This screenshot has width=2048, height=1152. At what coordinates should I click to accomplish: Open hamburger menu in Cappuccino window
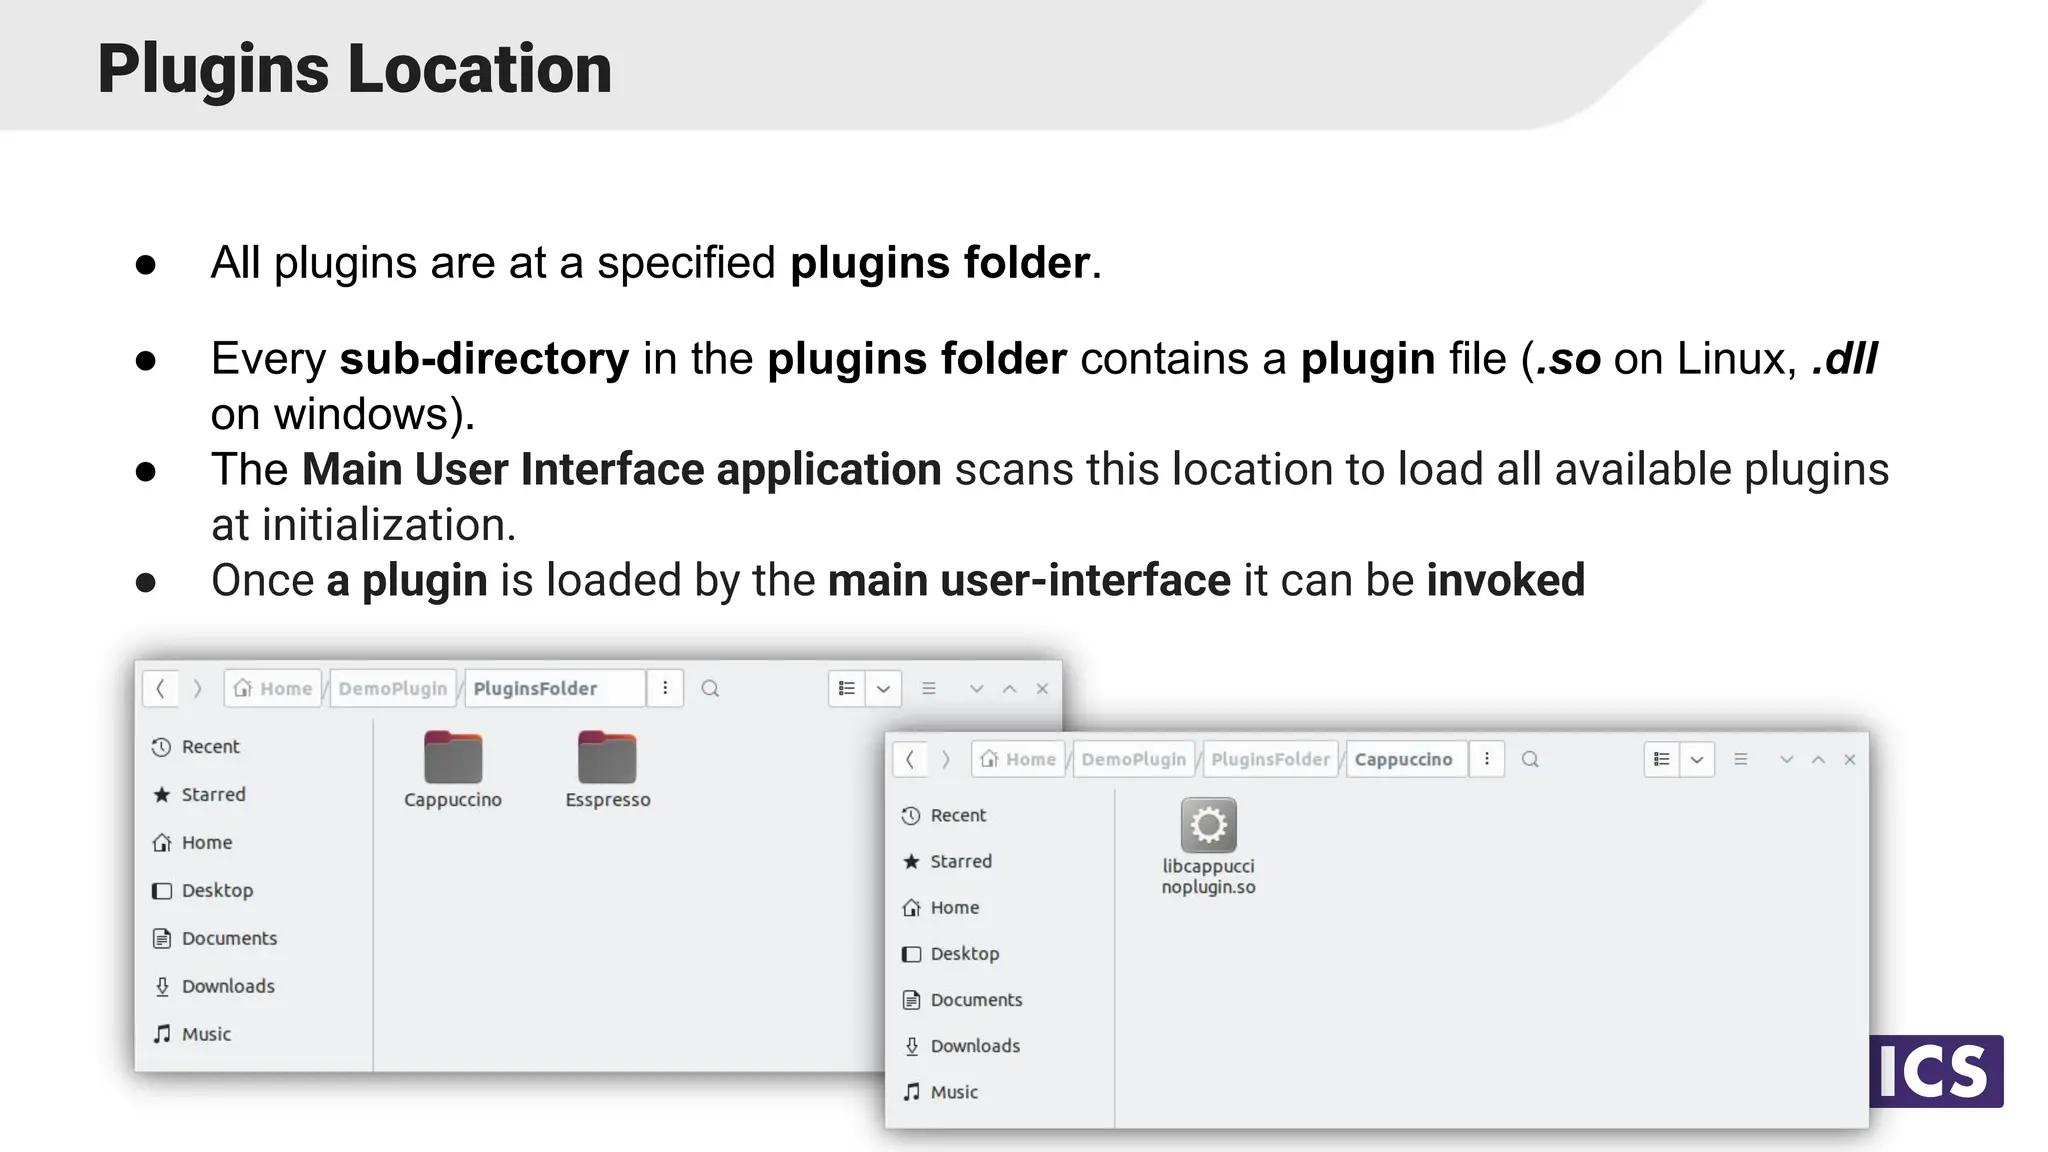(x=1741, y=759)
